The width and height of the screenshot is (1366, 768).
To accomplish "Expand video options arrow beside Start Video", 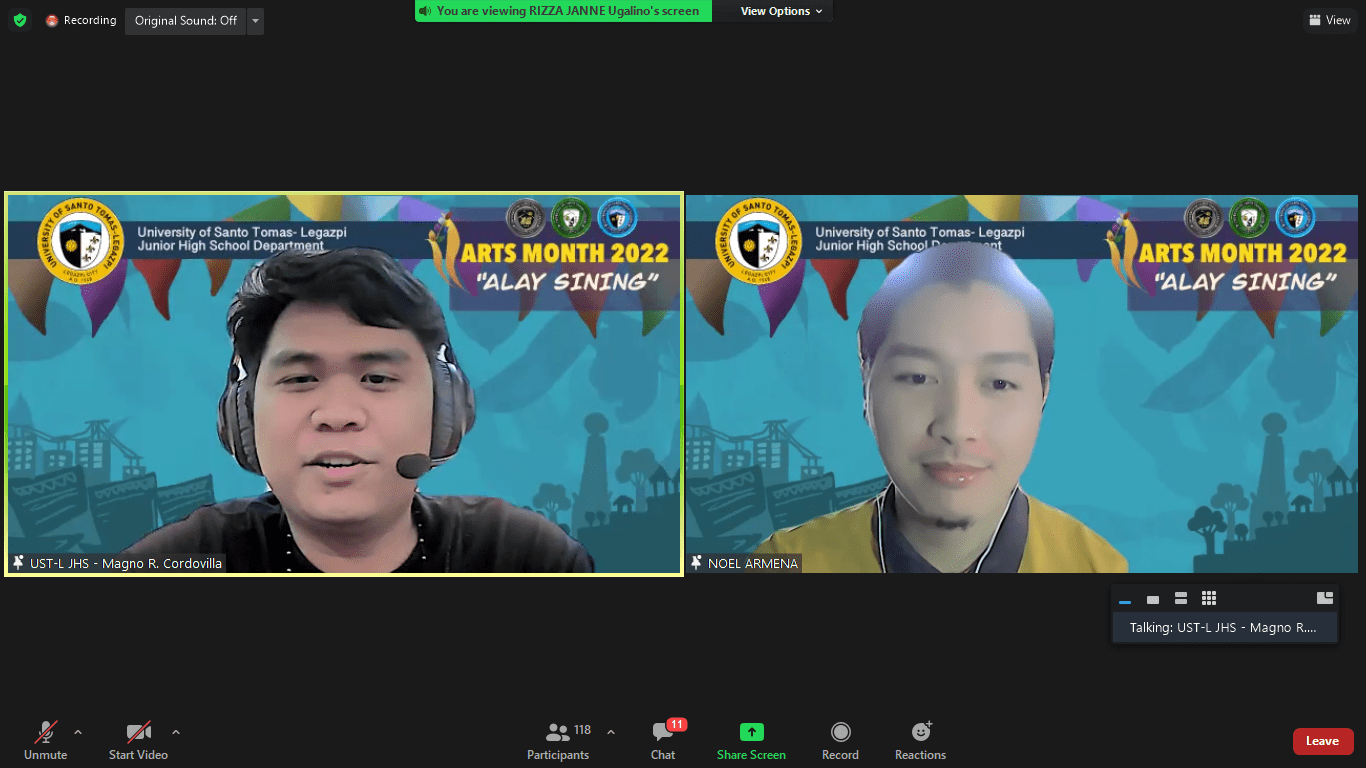I will tap(176, 732).
